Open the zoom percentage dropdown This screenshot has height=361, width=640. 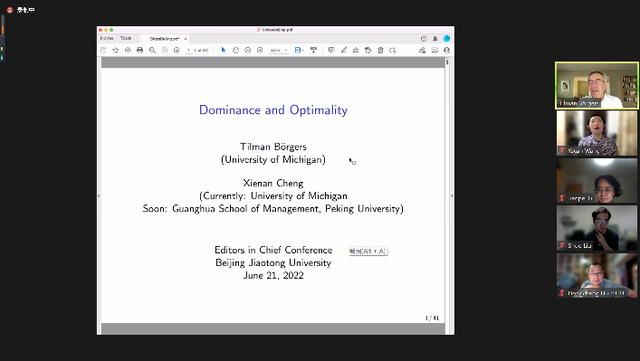click(x=278, y=50)
